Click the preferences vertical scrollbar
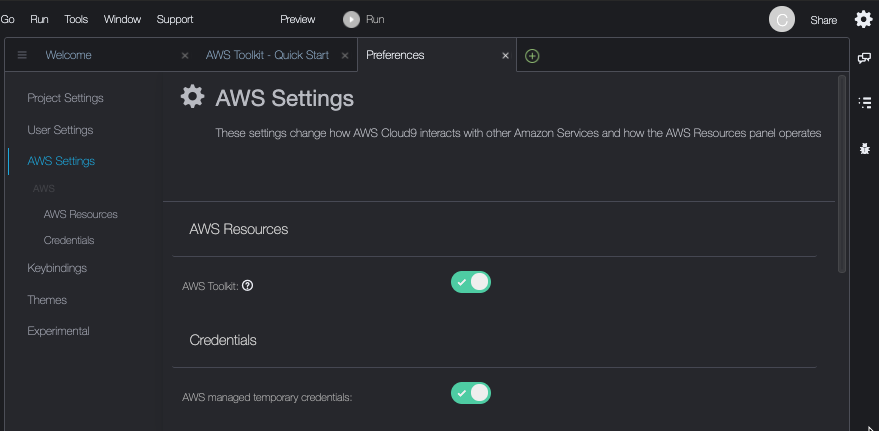Image resolution: width=879 pixels, height=431 pixels. coord(841,174)
